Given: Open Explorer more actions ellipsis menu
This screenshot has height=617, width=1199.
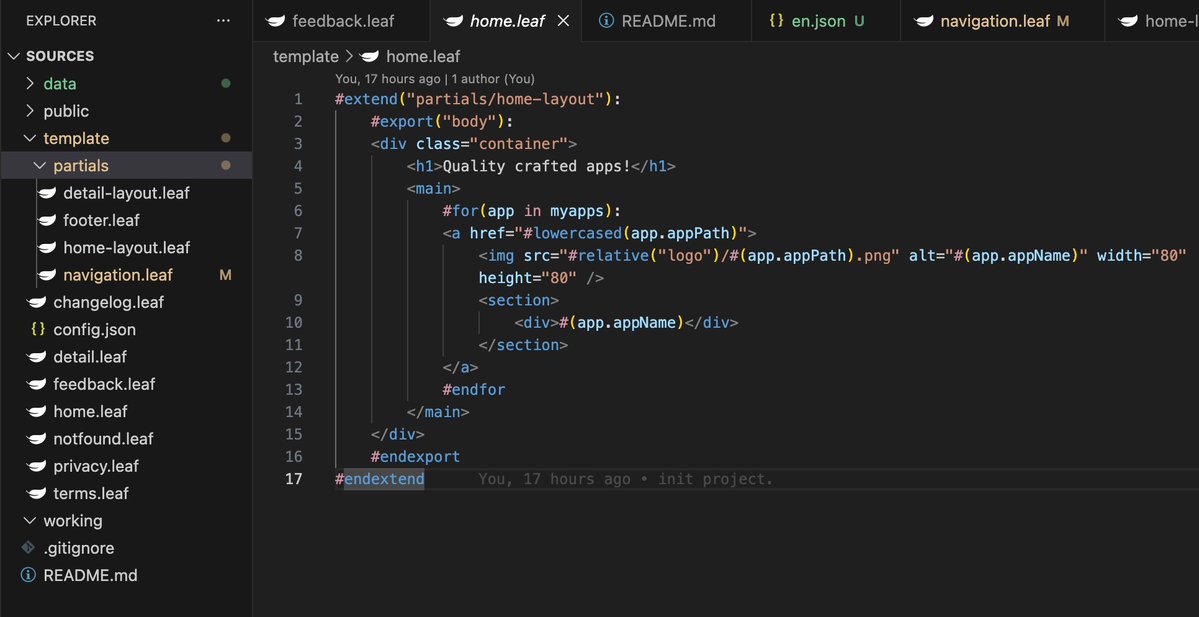Looking at the screenshot, I should pos(223,21).
